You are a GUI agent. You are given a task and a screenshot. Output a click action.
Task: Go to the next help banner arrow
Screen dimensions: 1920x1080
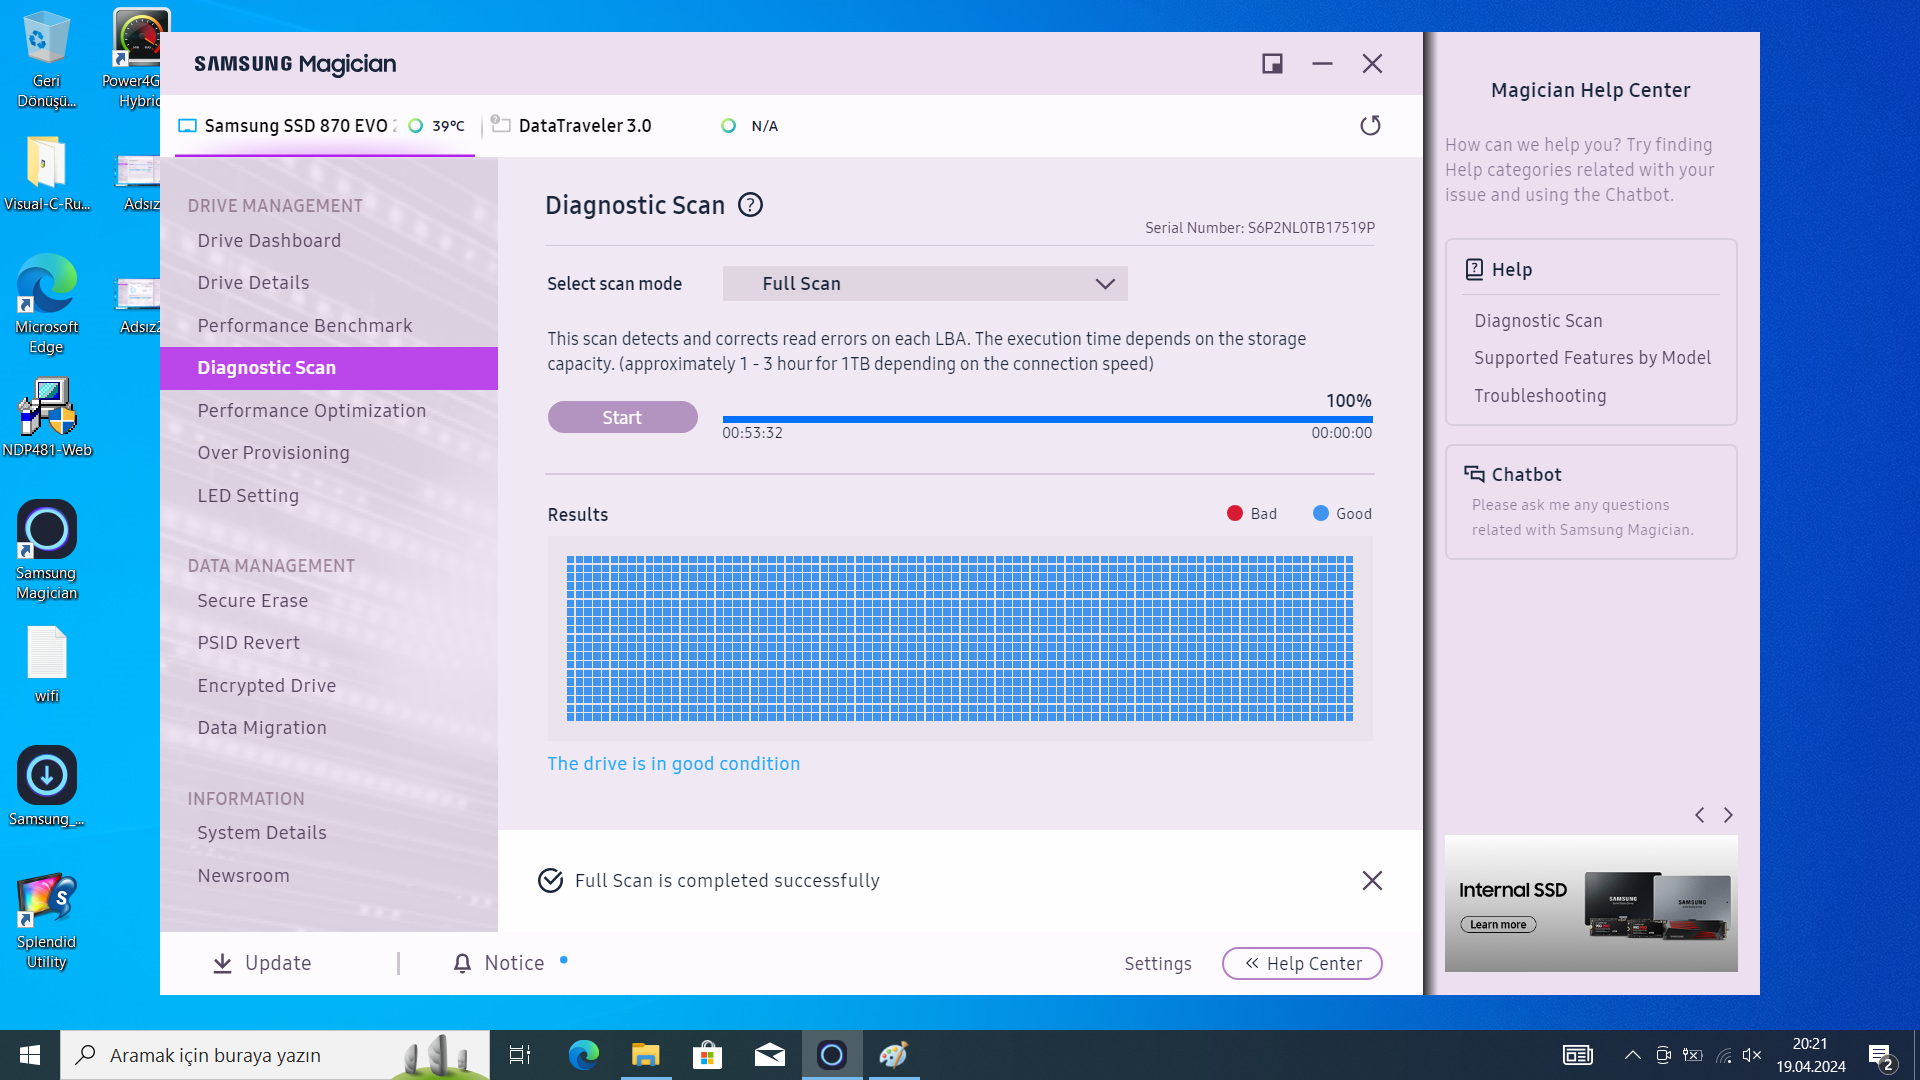(1728, 815)
